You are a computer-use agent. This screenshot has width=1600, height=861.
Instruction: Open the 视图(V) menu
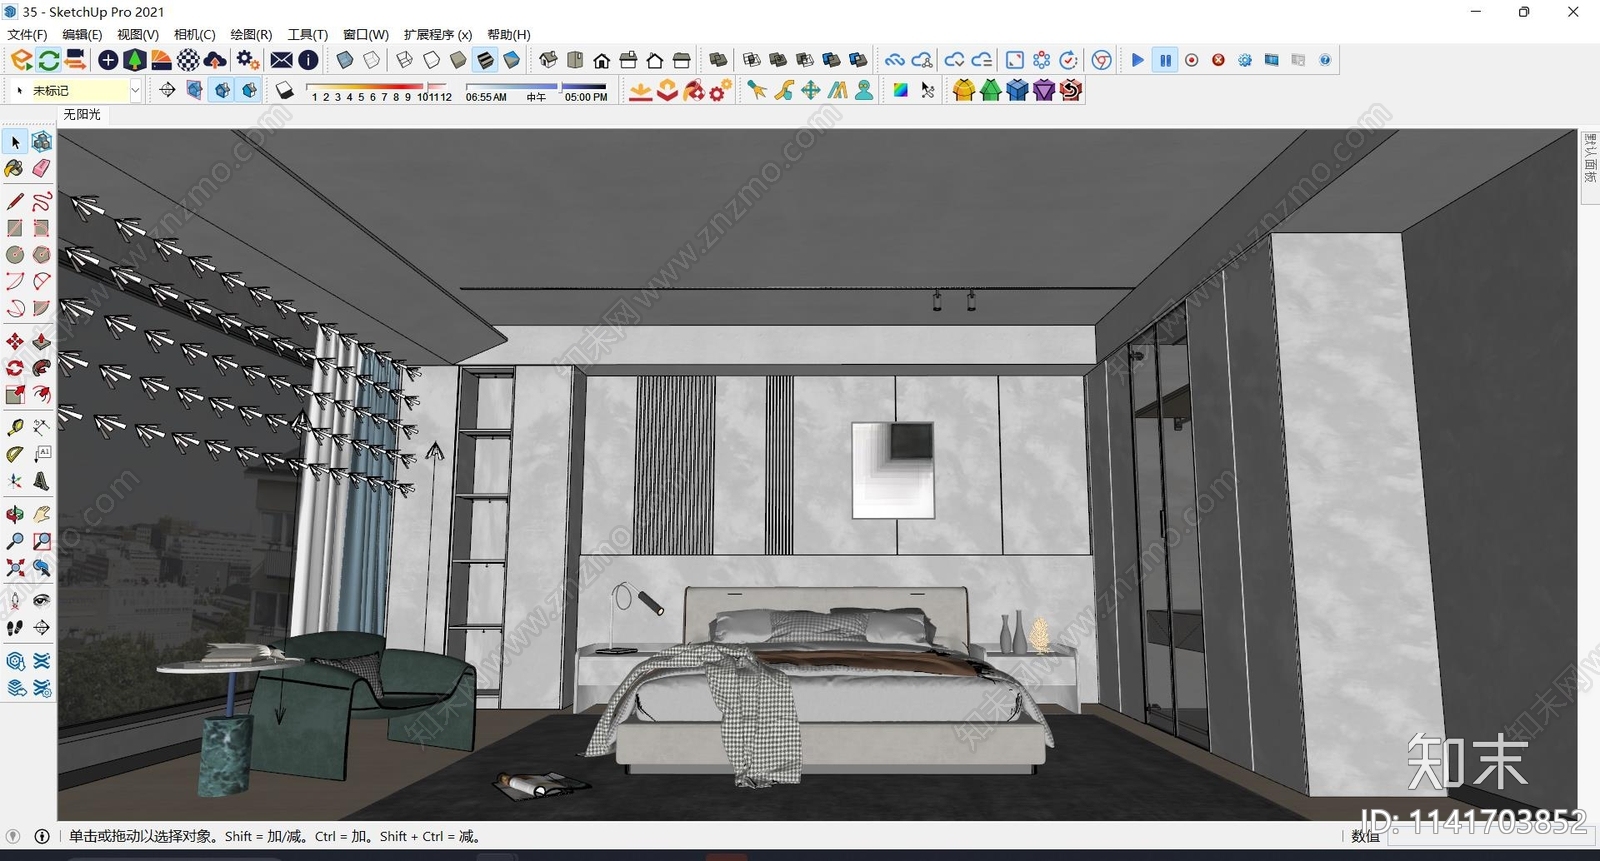pos(138,34)
